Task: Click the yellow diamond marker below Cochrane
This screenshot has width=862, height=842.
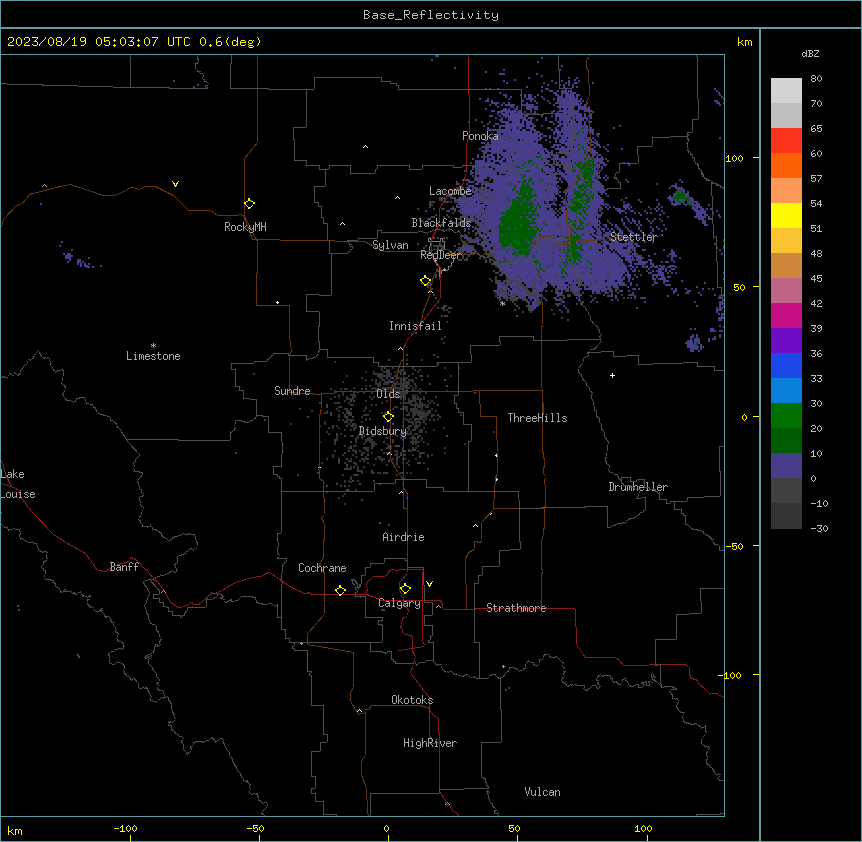Action: coord(340,590)
